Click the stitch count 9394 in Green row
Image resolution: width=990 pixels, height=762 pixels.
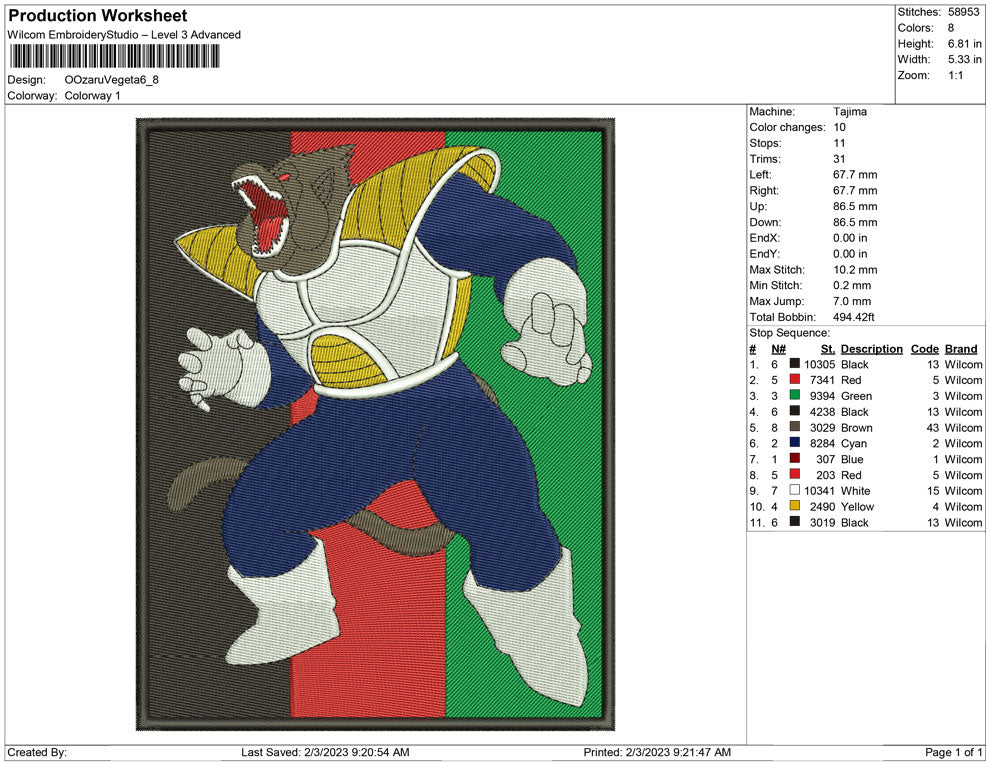pos(823,396)
